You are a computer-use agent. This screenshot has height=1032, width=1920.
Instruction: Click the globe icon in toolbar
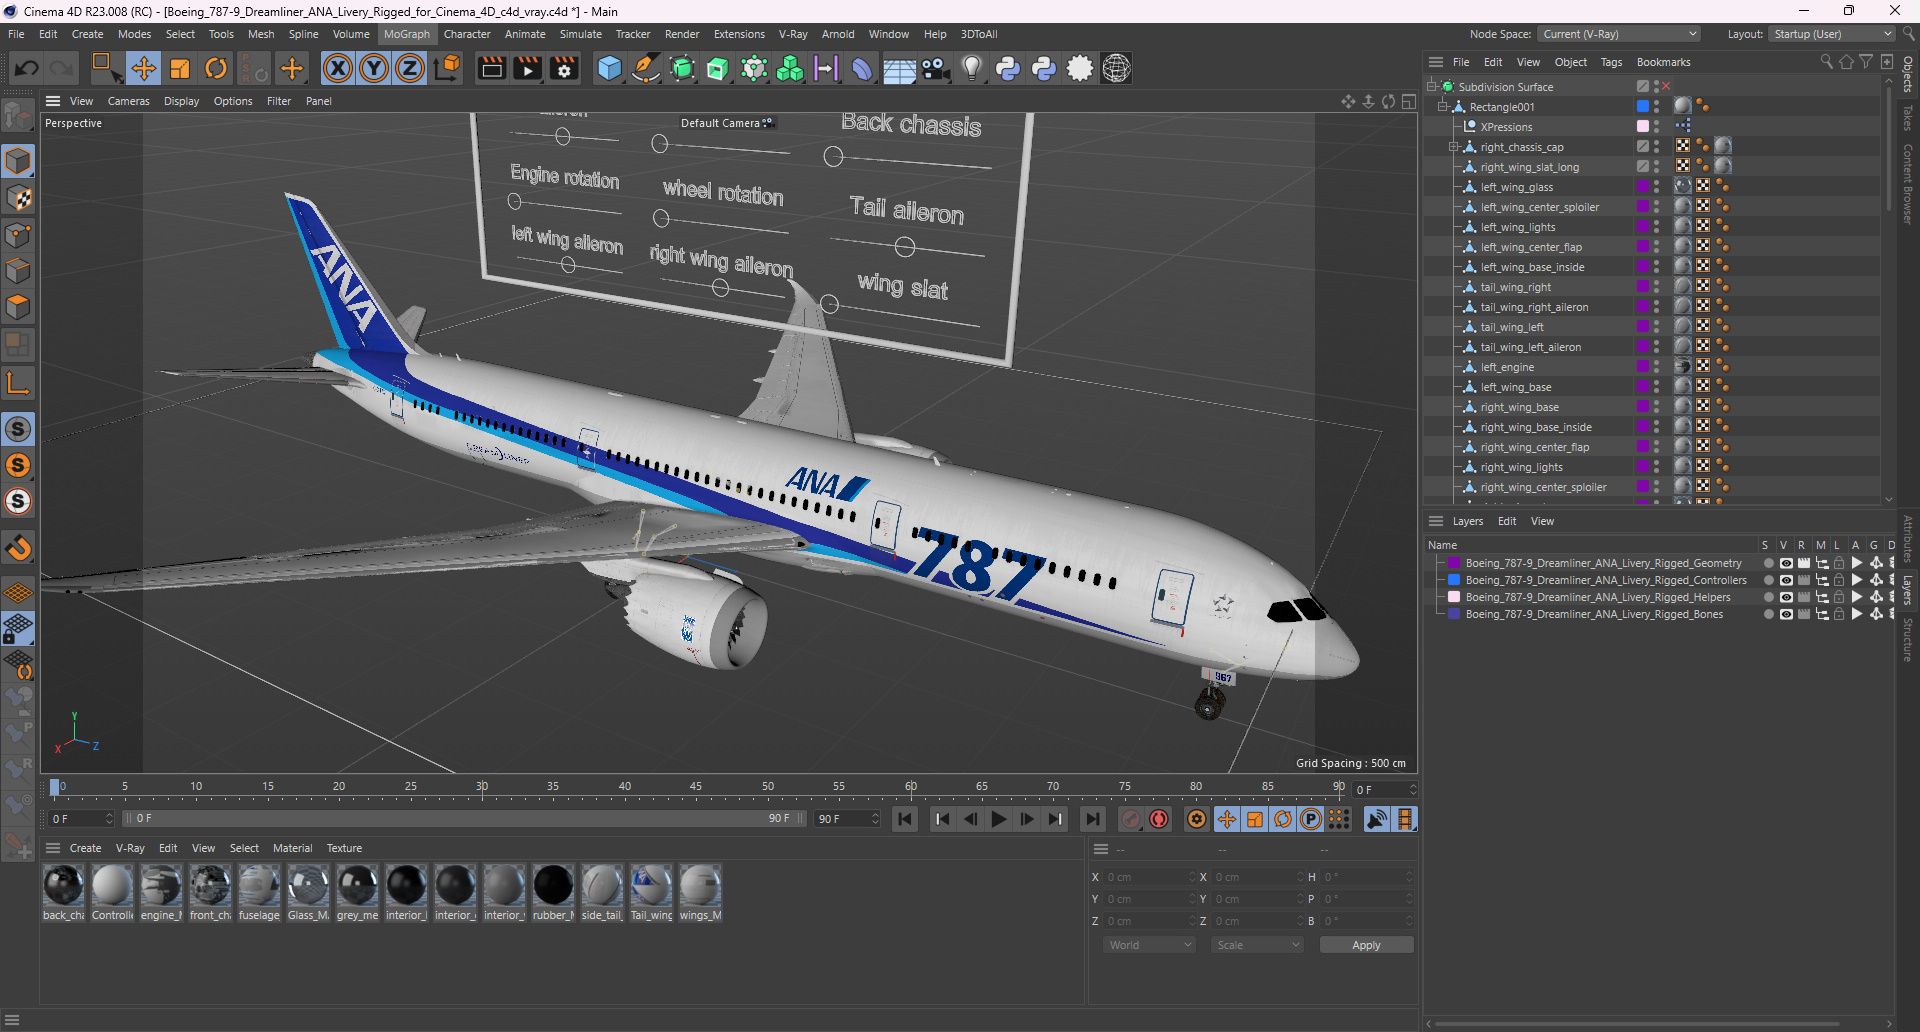pos(1116,68)
